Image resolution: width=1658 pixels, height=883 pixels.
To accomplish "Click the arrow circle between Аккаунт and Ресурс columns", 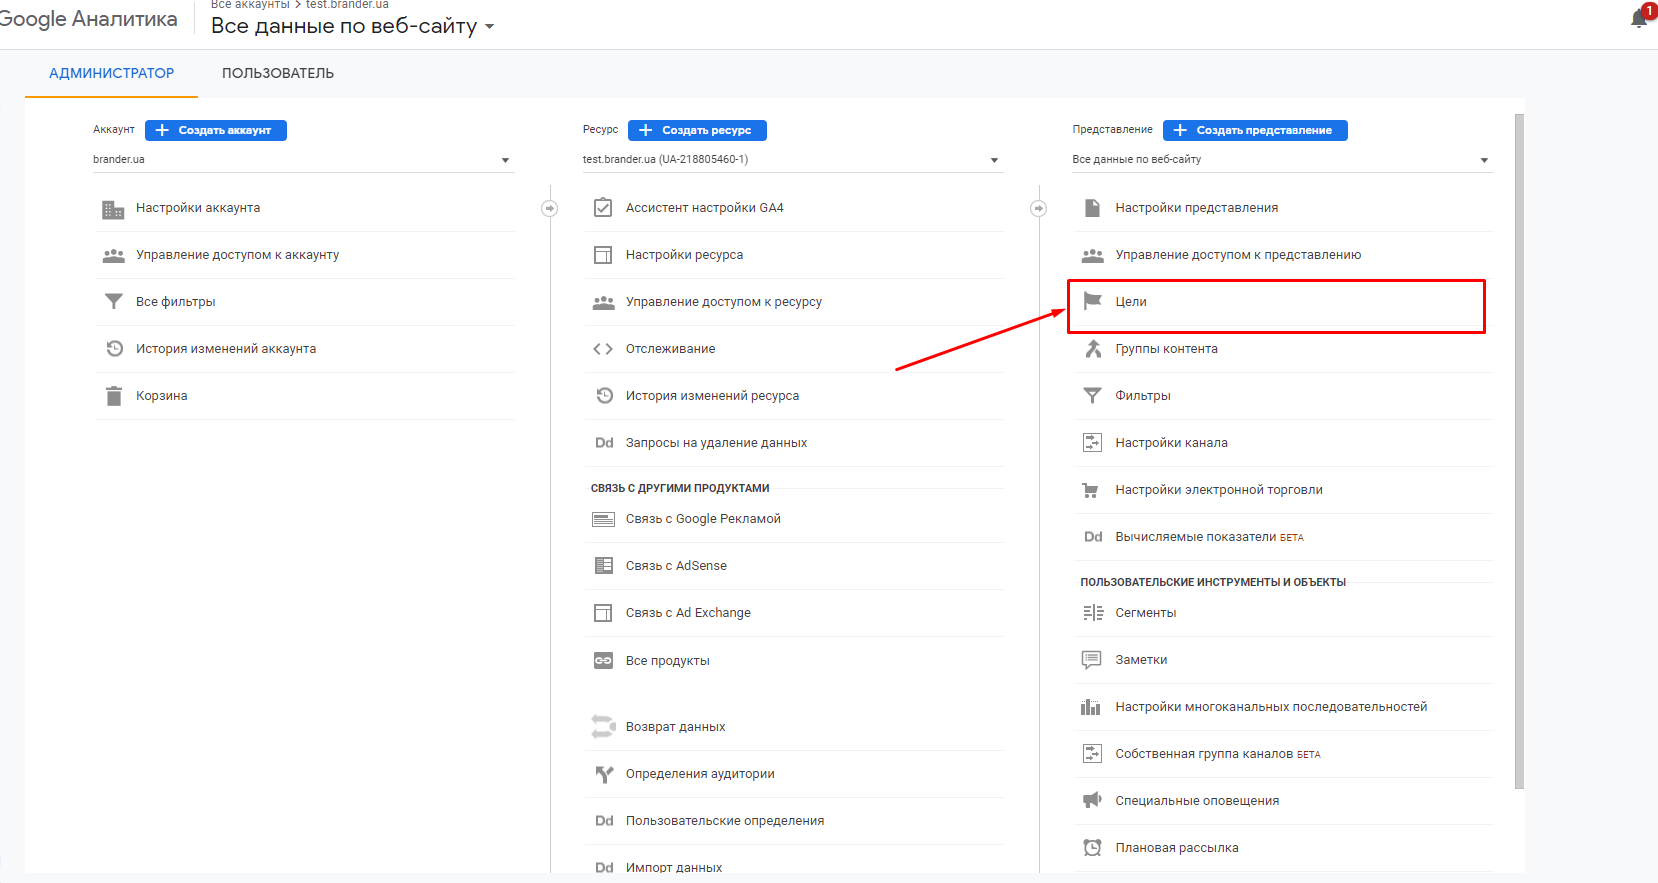I will (x=549, y=208).
